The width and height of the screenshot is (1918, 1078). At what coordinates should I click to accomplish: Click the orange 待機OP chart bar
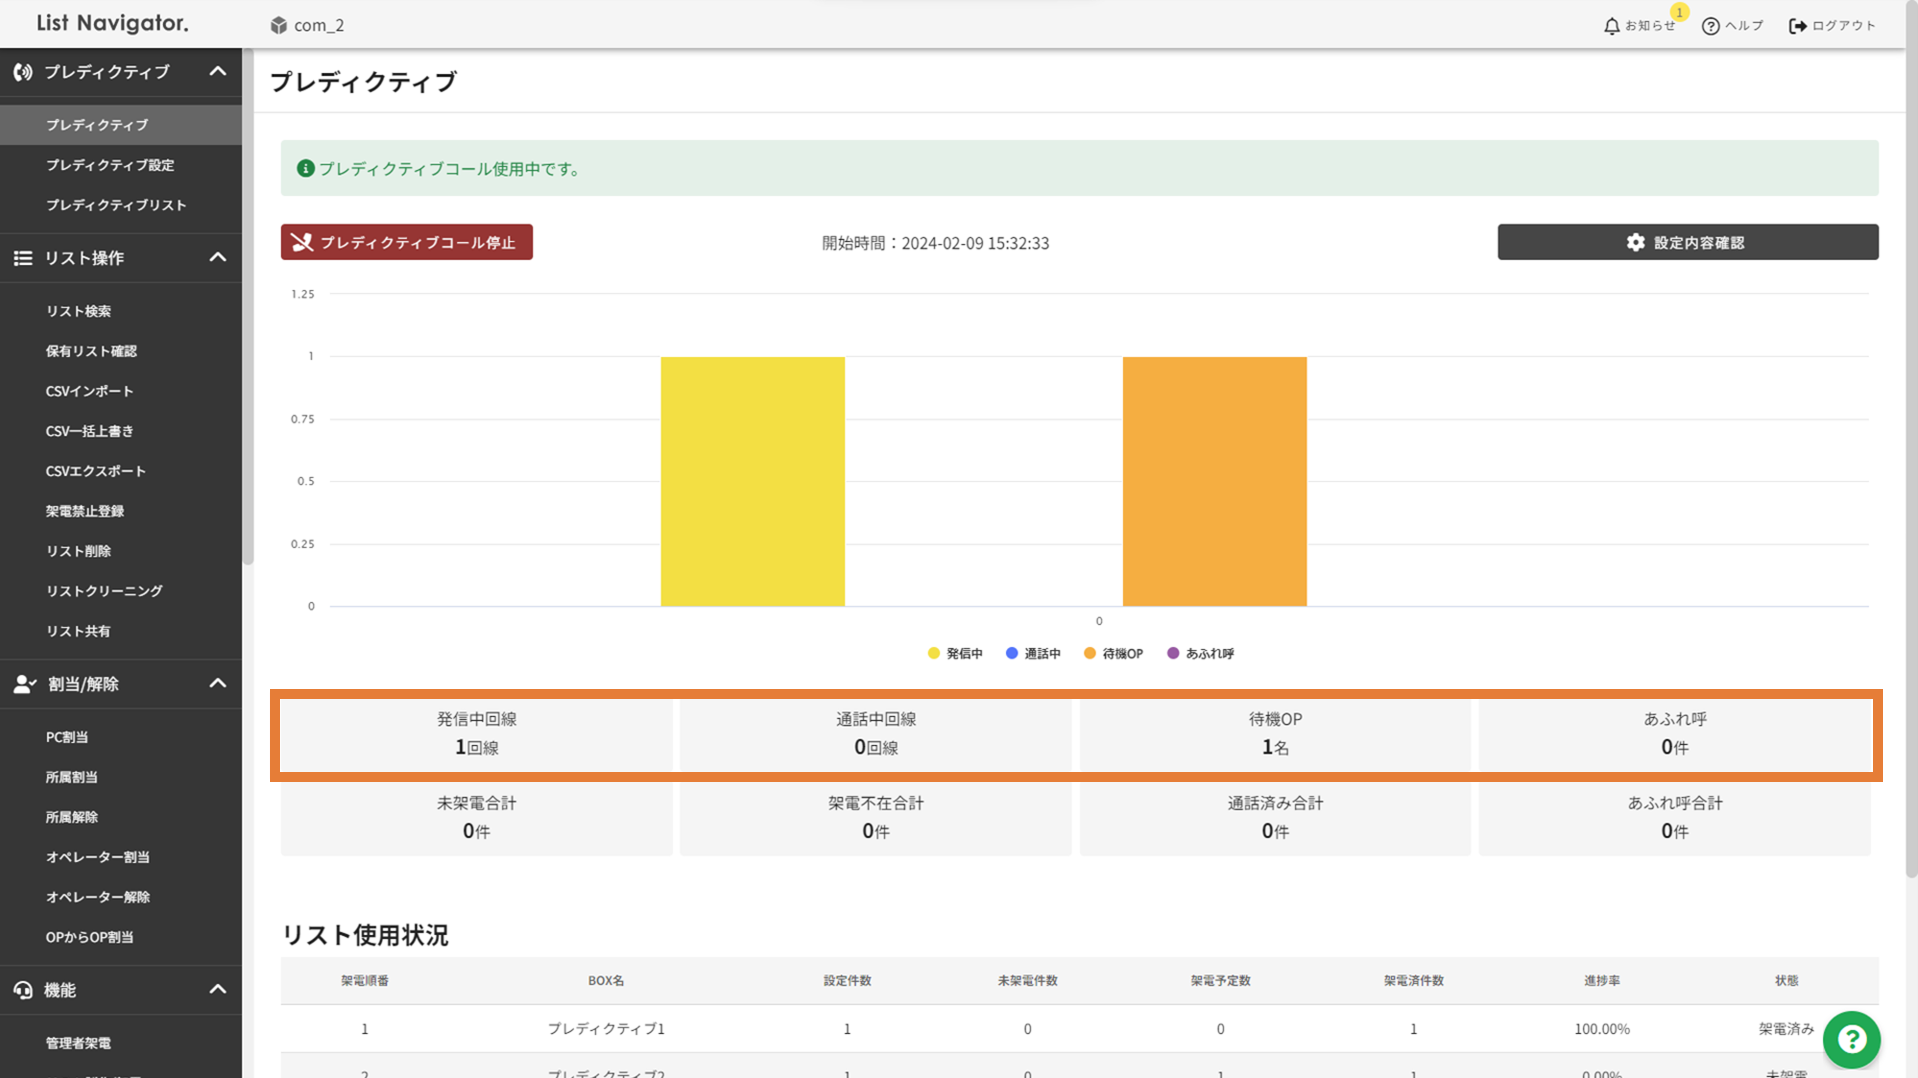click(x=1214, y=481)
